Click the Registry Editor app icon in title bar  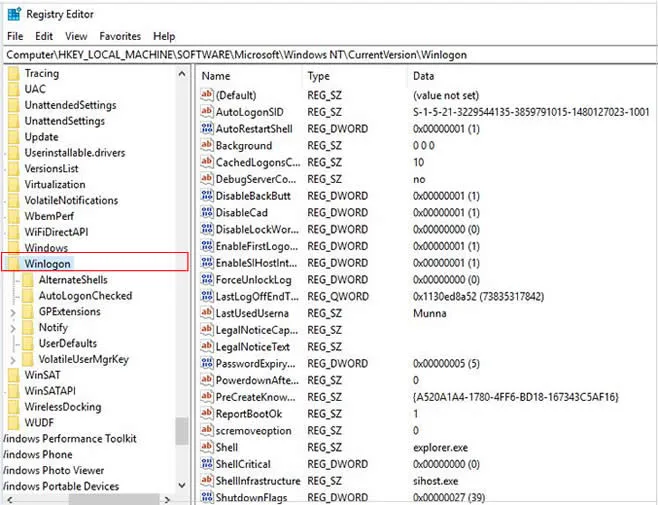coord(11,15)
